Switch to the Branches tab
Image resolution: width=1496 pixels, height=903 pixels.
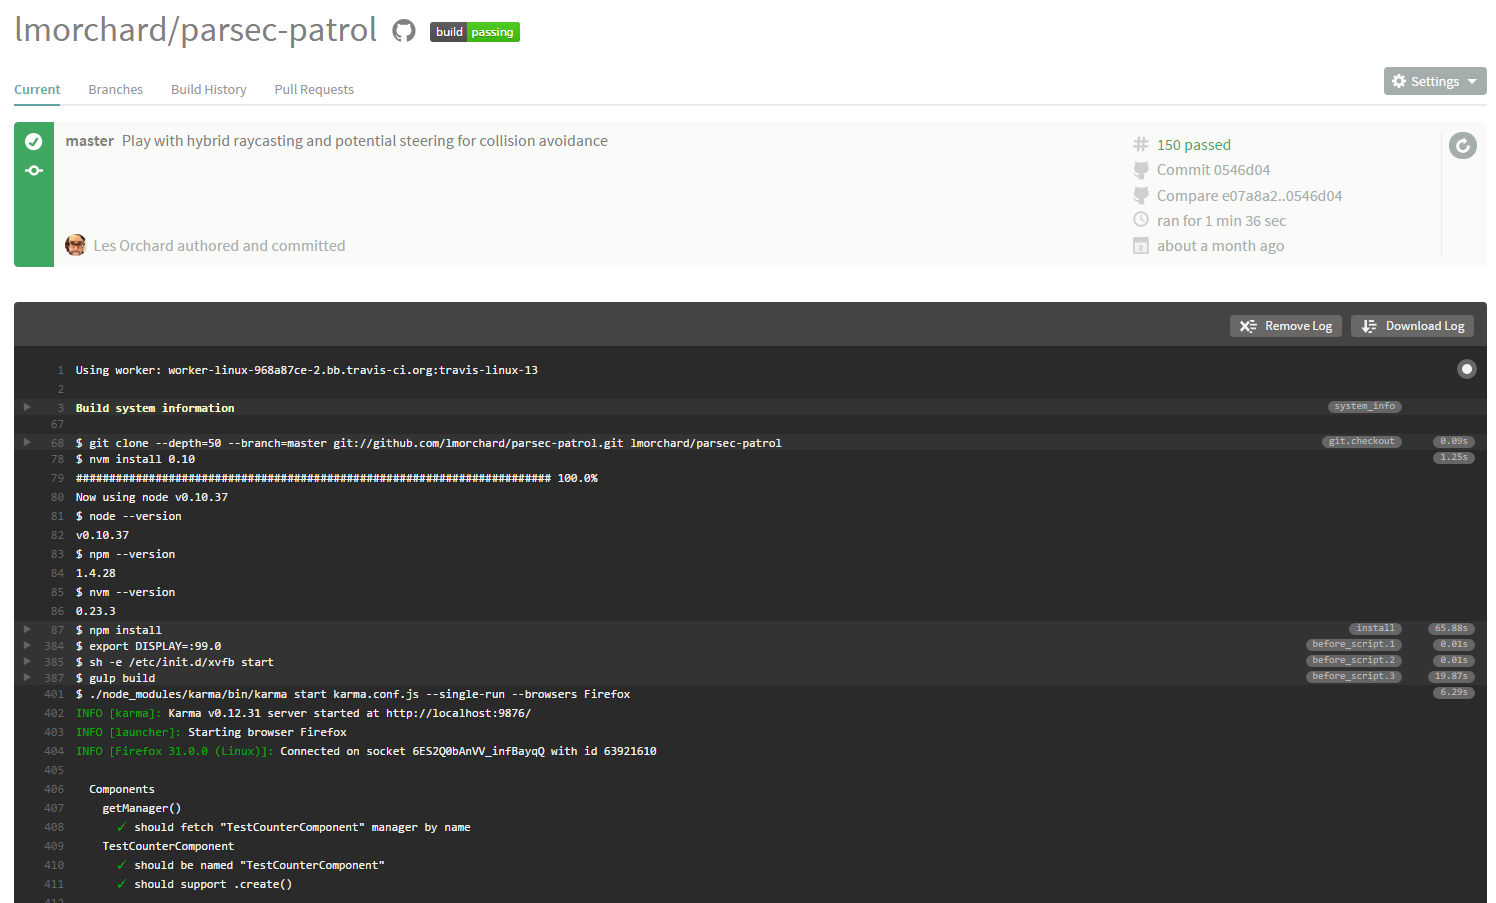tap(115, 89)
